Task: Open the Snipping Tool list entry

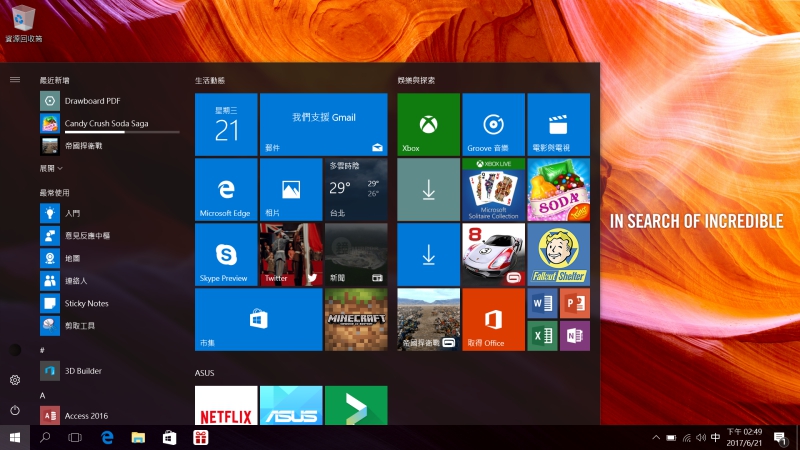Action: coord(110,326)
